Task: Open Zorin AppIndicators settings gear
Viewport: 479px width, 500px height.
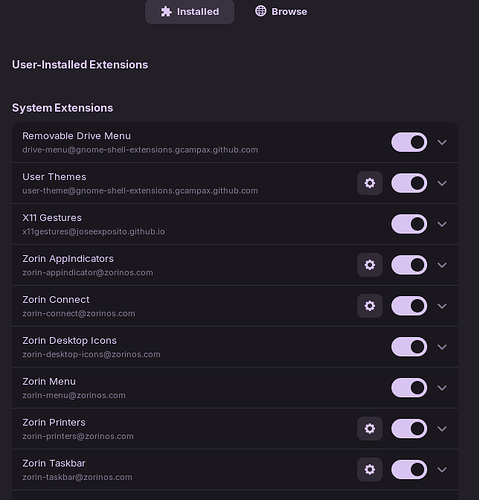Action: coord(370,265)
